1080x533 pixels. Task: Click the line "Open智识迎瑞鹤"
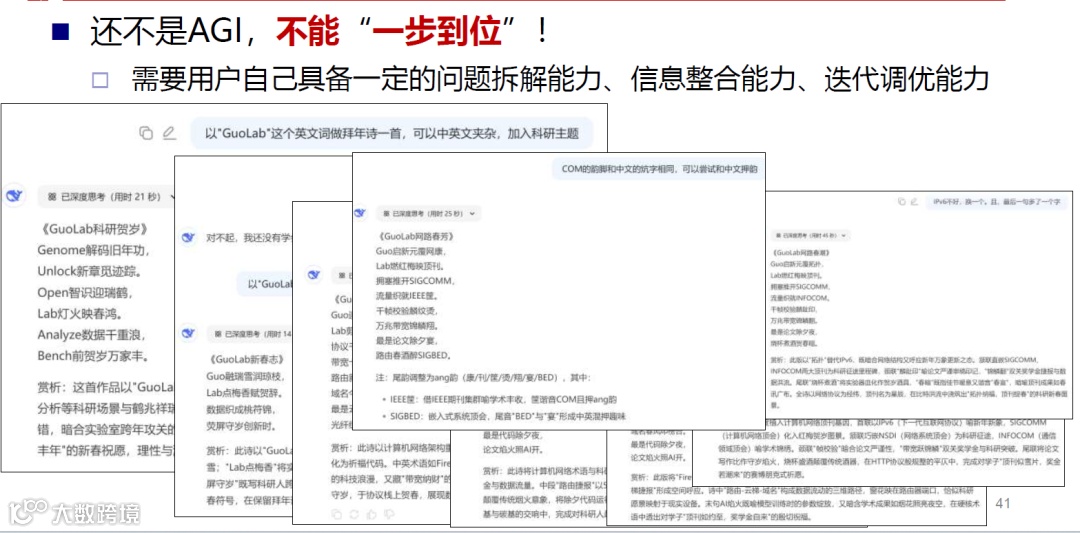click(85, 293)
